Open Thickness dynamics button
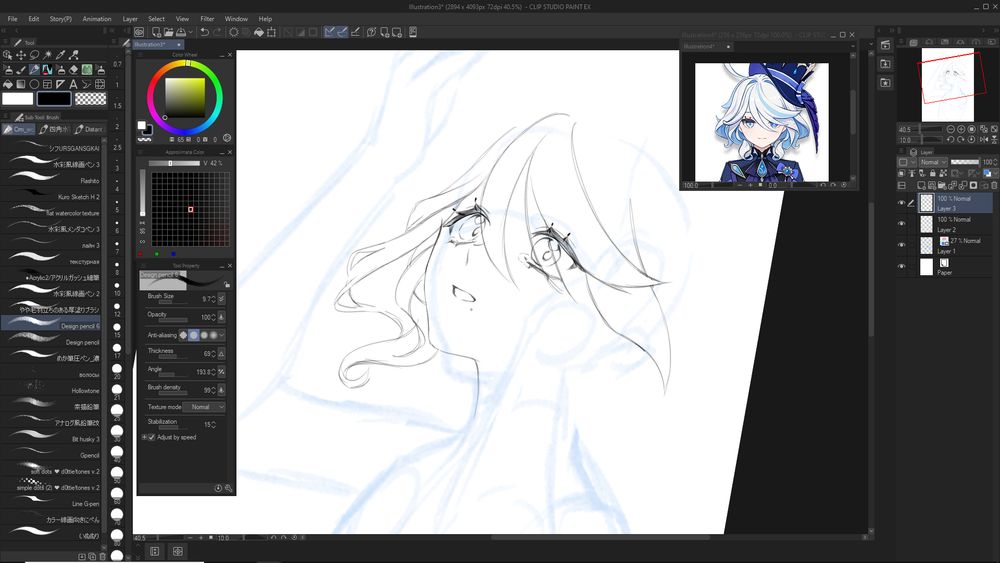The image size is (1000, 563). (221, 353)
